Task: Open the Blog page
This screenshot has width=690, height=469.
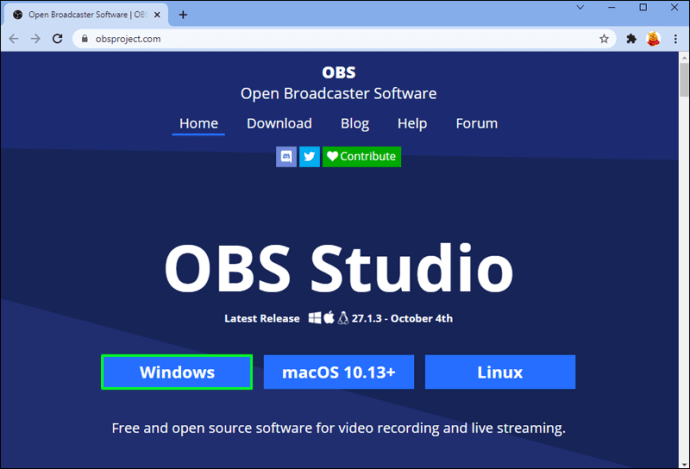Action: 355,123
